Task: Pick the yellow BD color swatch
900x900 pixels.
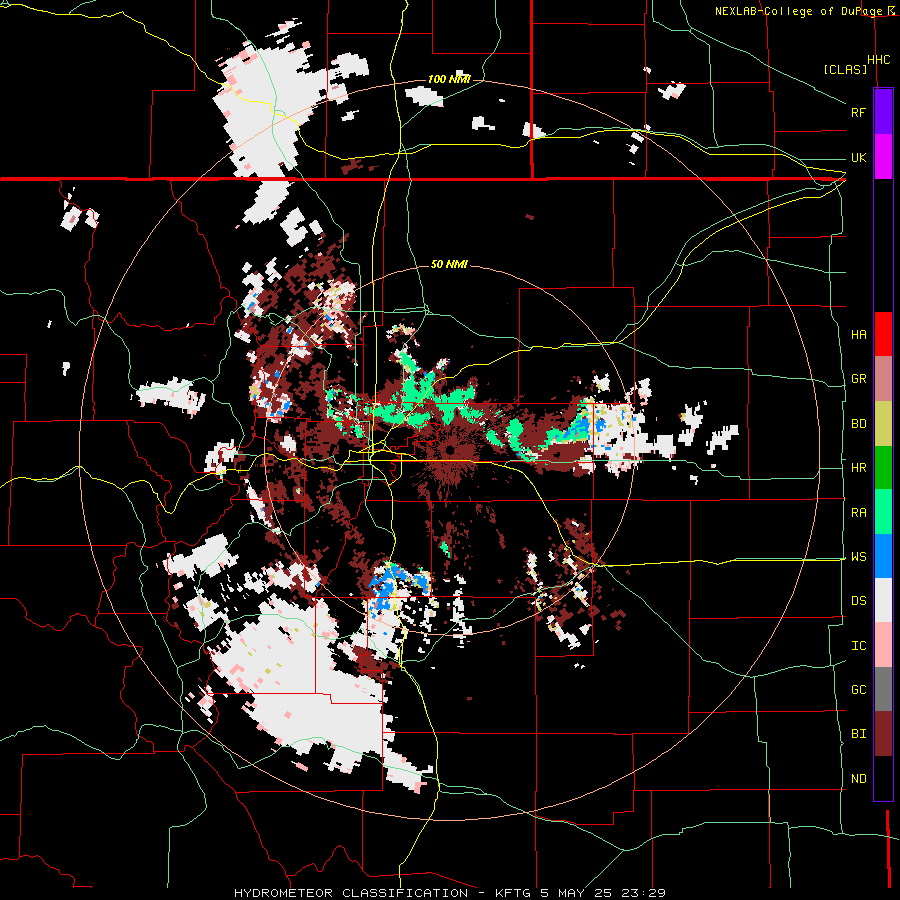Action: (883, 424)
